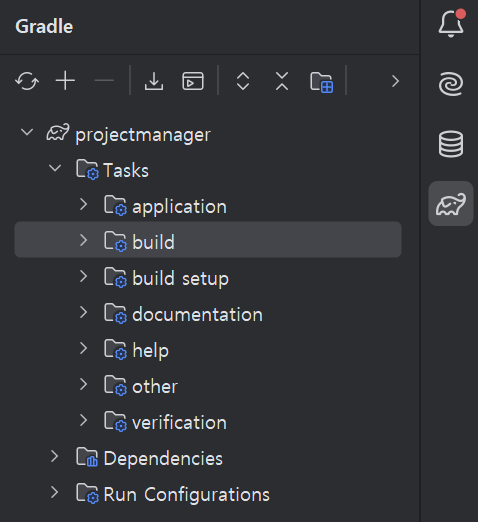Open the Execute Gradle Task icon
The image size is (478, 522).
coord(193,81)
